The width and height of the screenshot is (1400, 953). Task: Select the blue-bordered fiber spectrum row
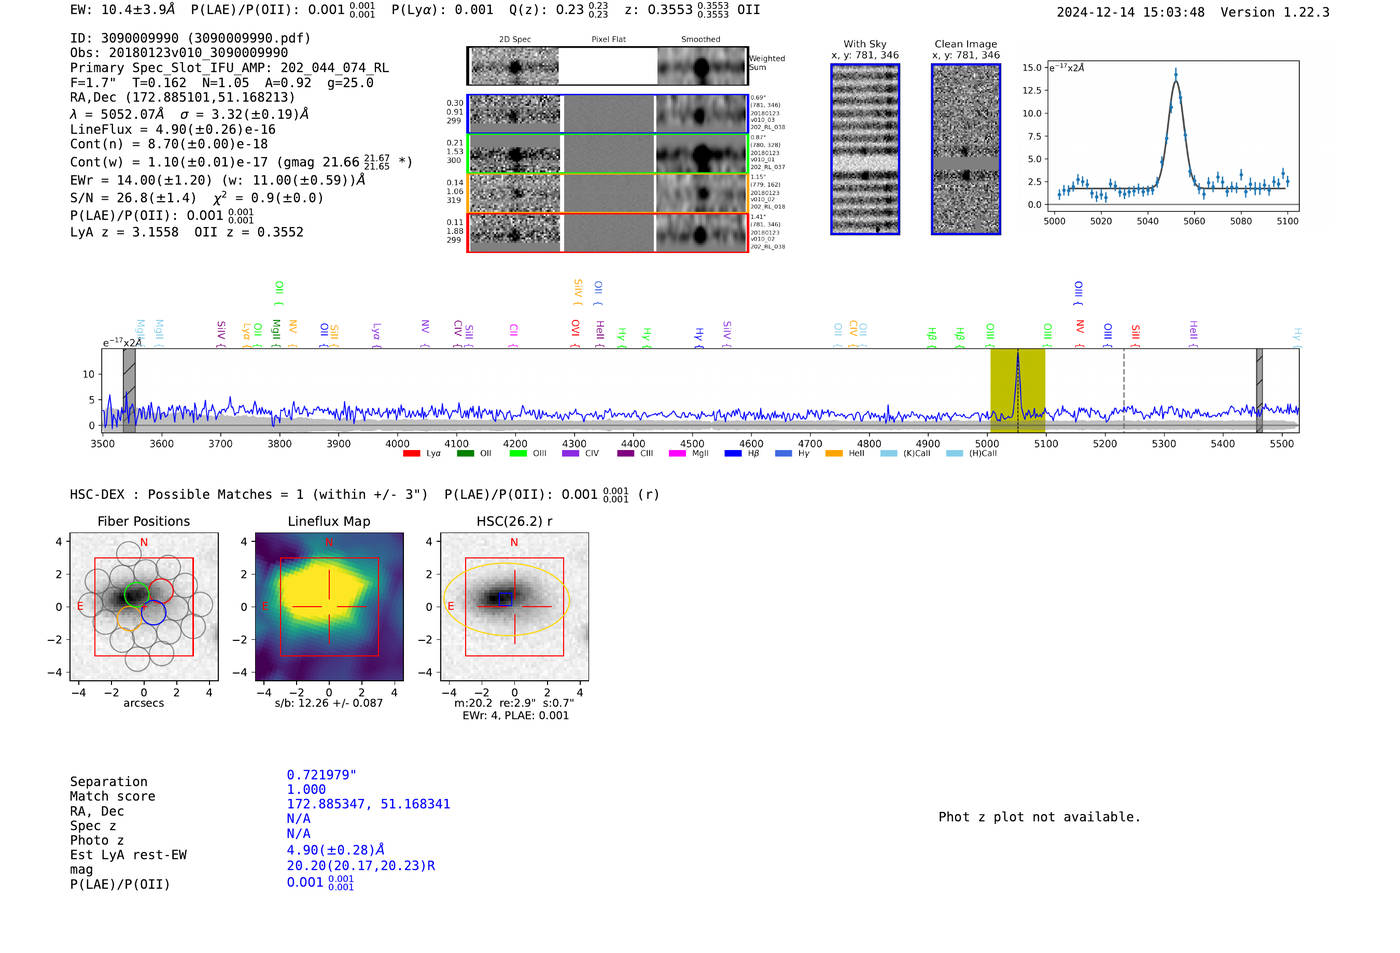pyautogui.click(x=608, y=114)
